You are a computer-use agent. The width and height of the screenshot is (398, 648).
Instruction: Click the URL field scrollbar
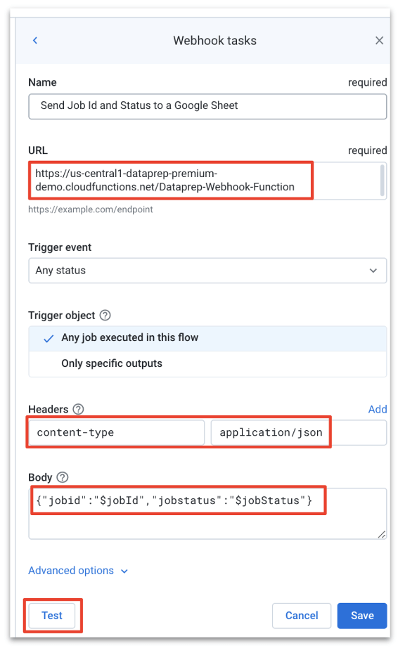click(382, 180)
